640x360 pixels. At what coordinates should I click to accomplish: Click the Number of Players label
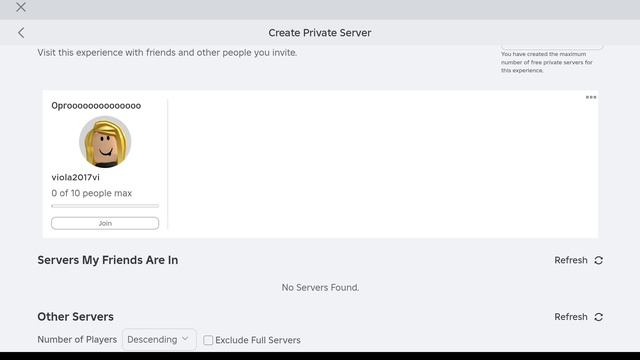click(x=77, y=340)
